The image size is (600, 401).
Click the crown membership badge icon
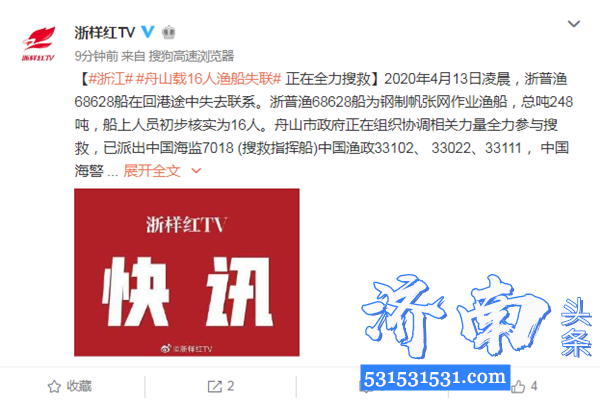click(x=168, y=32)
